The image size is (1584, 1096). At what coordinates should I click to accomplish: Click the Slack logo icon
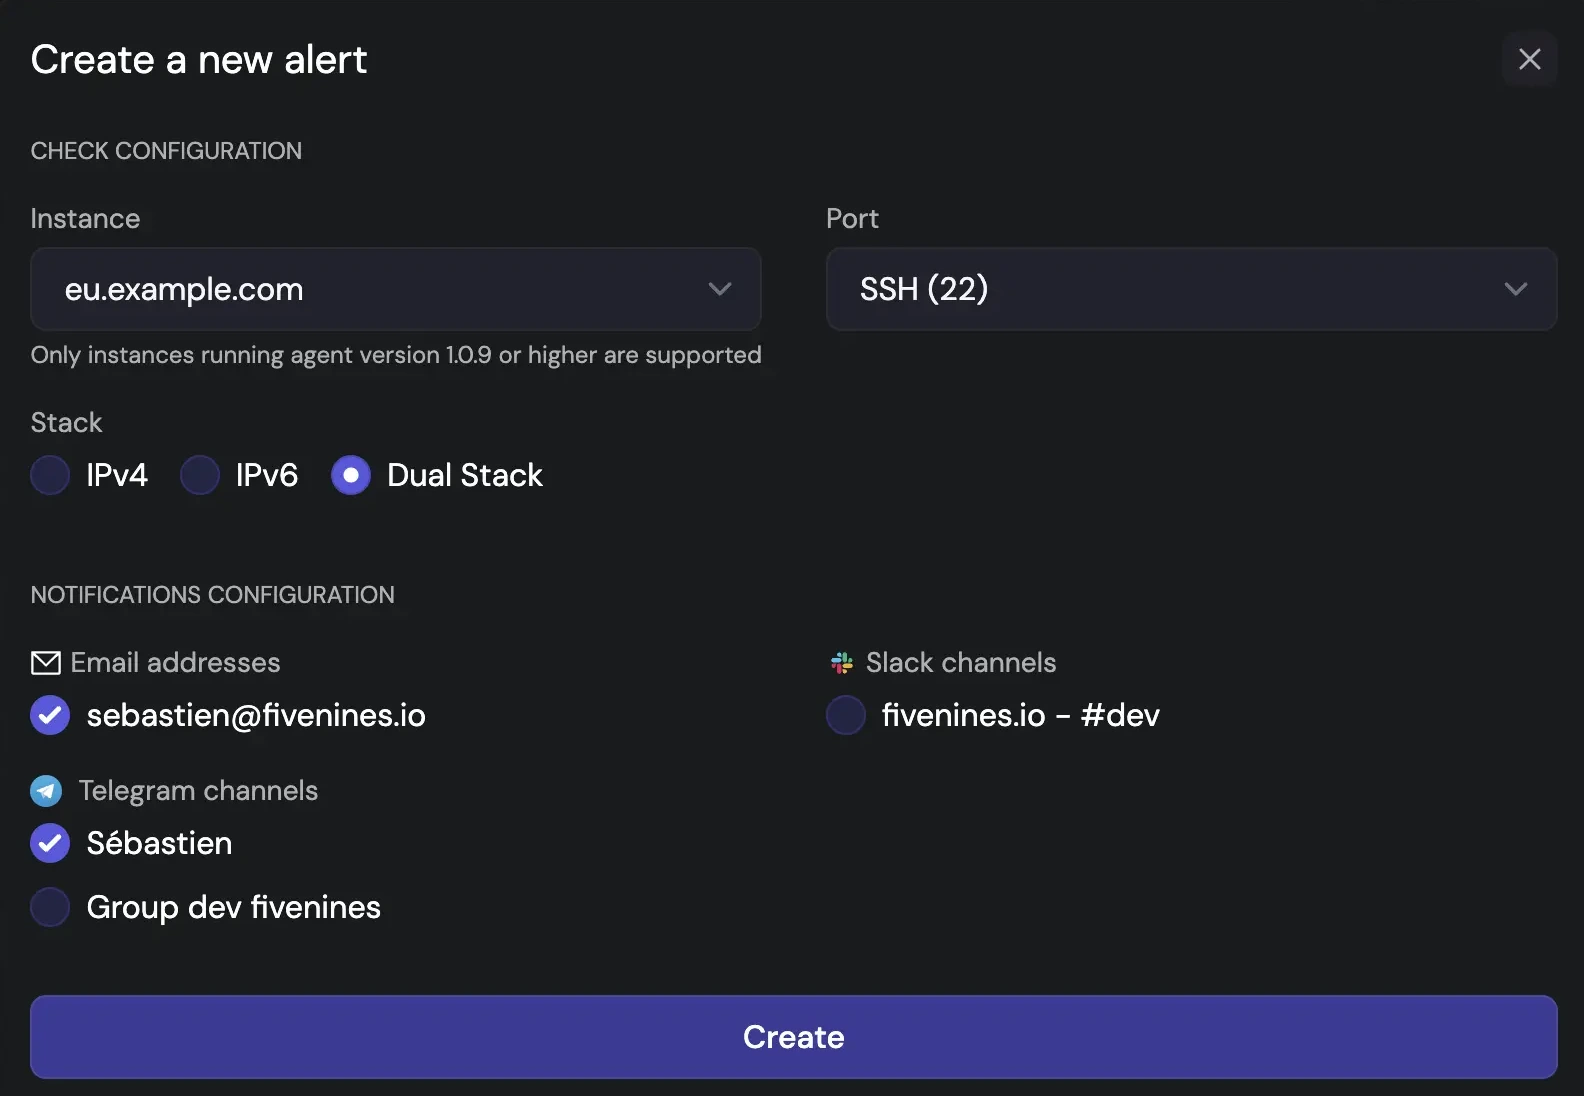pos(842,663)
